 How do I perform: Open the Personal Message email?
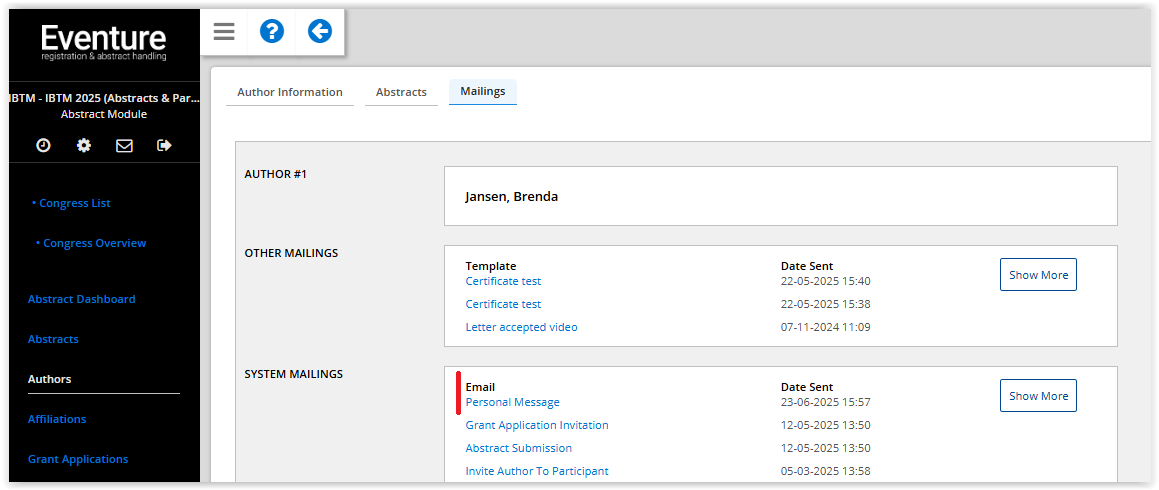pyautogui.click(x=512, y=403)
